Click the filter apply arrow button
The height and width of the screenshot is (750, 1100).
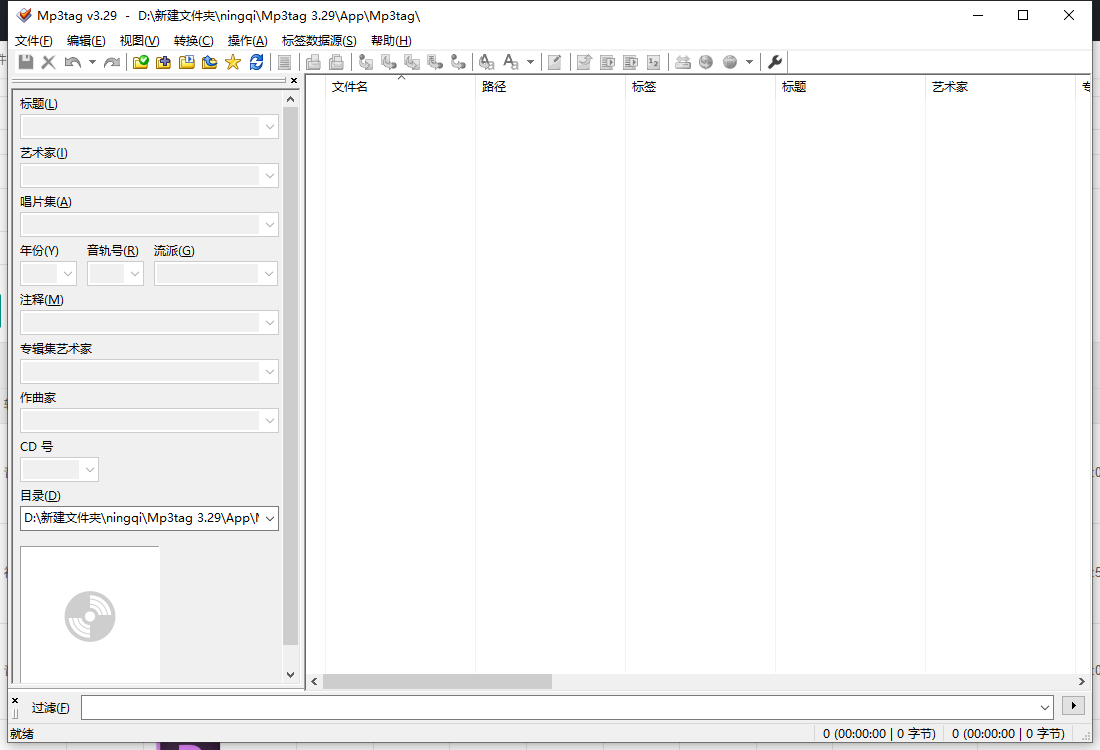(1073, 706)
